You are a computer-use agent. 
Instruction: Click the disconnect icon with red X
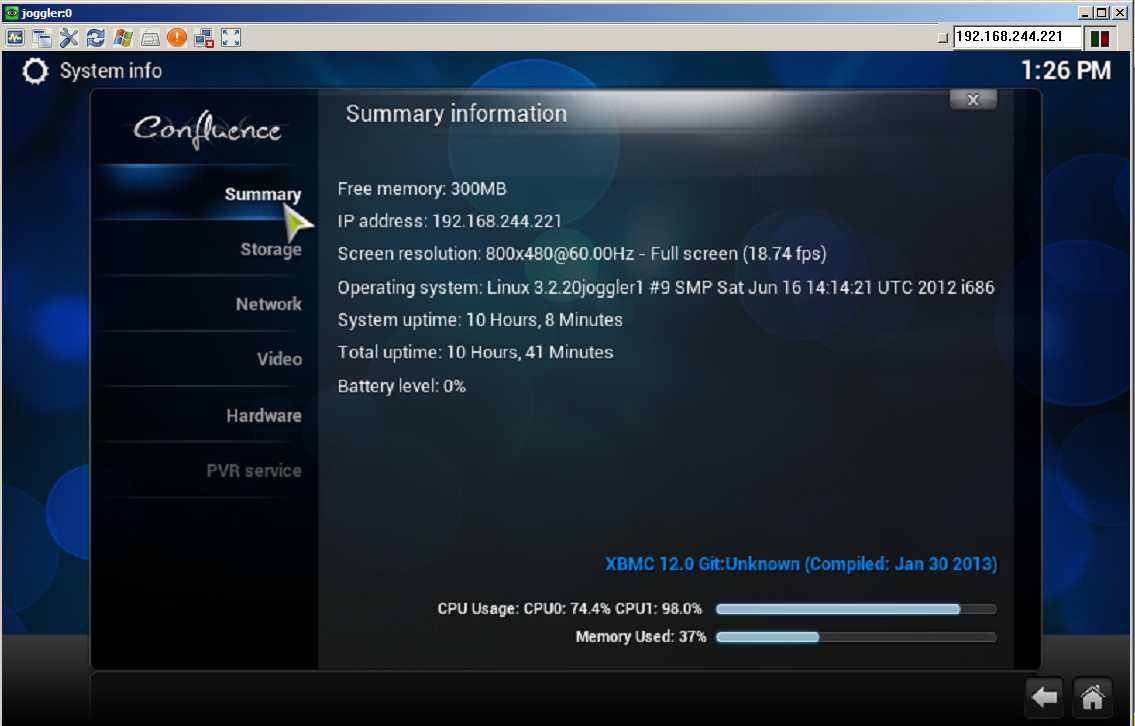click(x=203, y=38)
